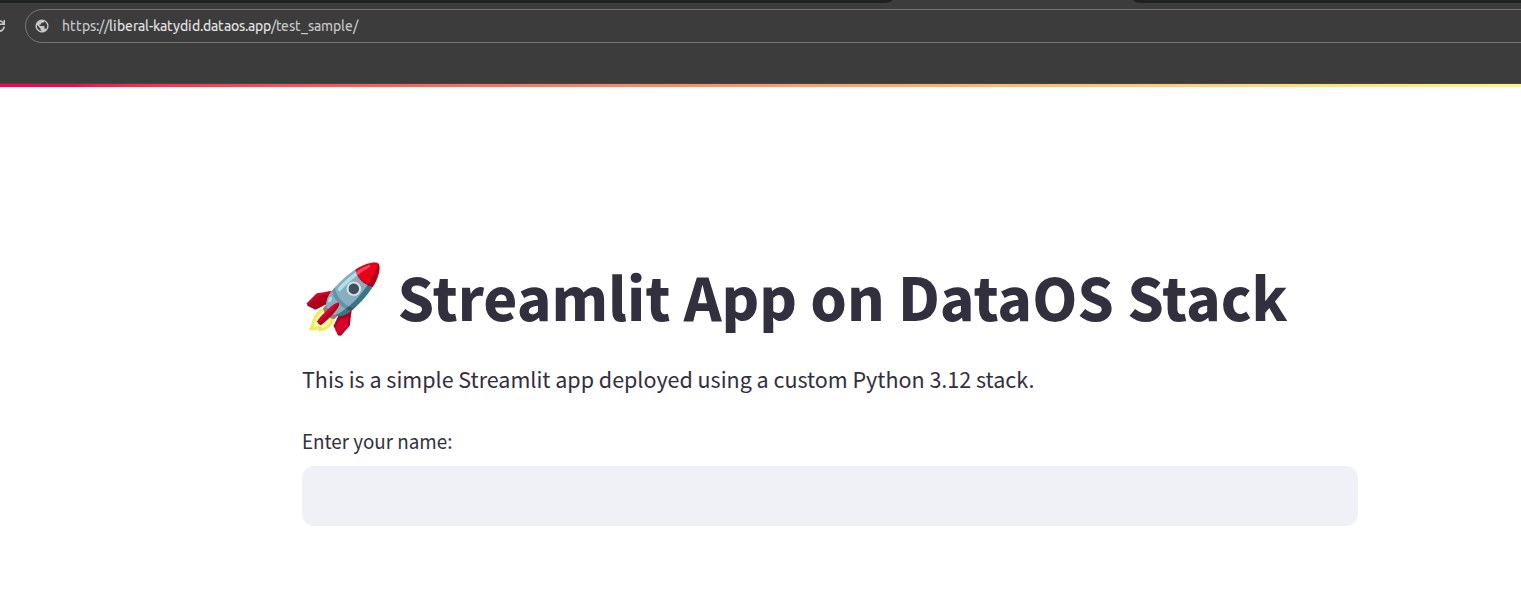Click the Enter your name label

click(x=377, y=441)
